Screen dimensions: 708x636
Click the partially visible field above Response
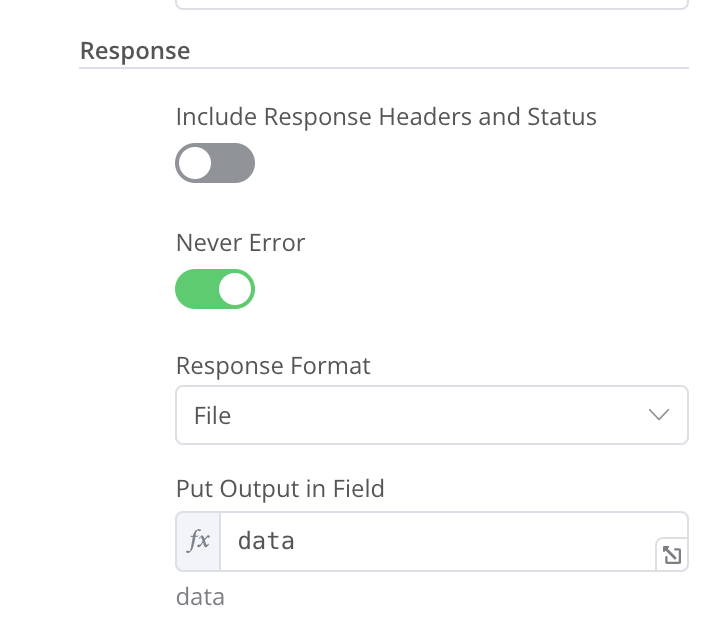pos(431,4)
